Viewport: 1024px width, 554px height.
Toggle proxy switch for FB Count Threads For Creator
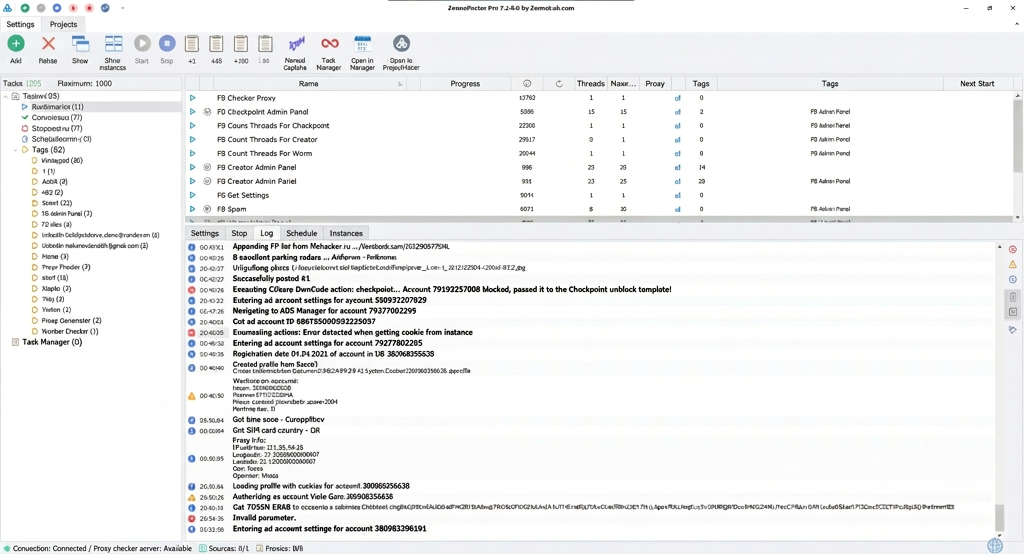click(677, 140)
